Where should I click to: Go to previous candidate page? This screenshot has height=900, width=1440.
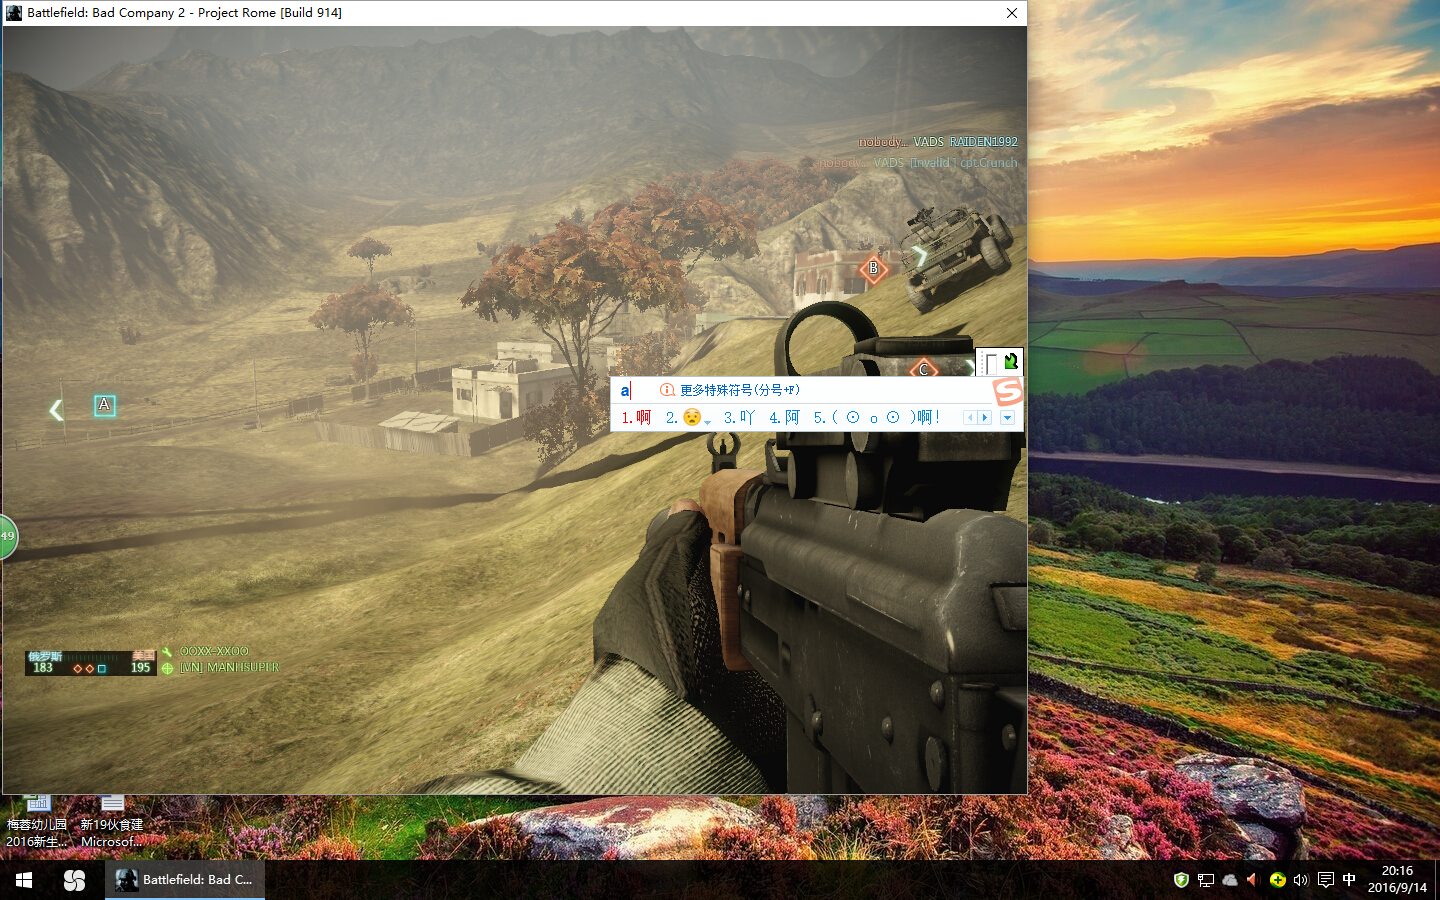(970, 418)
